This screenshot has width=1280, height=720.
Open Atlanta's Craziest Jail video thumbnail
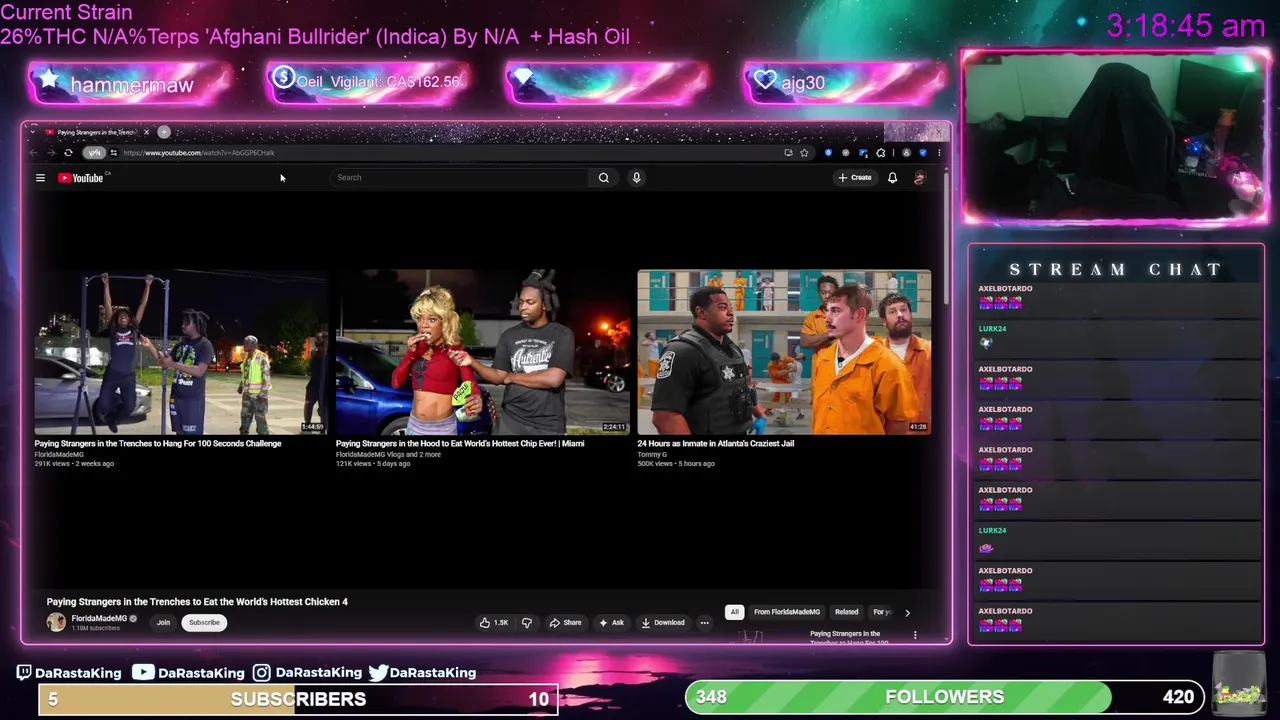pyautogui.click(x=784, y=352)
